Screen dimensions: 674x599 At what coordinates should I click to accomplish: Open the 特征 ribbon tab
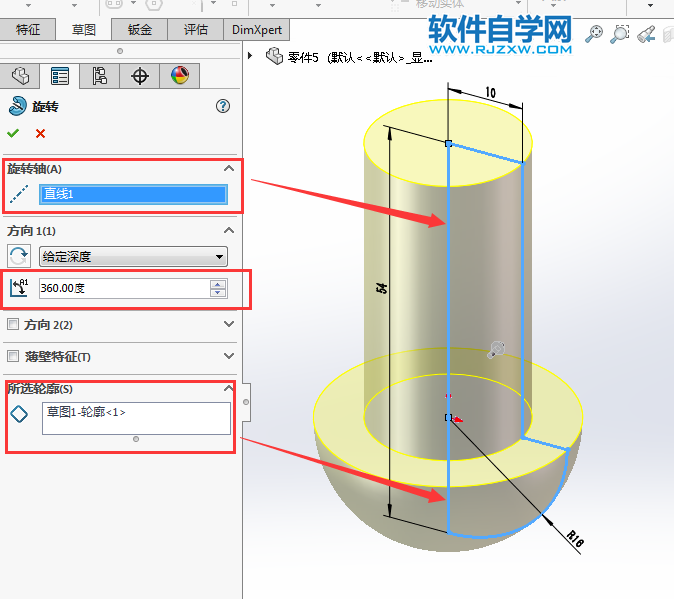(x=28, y=29)
